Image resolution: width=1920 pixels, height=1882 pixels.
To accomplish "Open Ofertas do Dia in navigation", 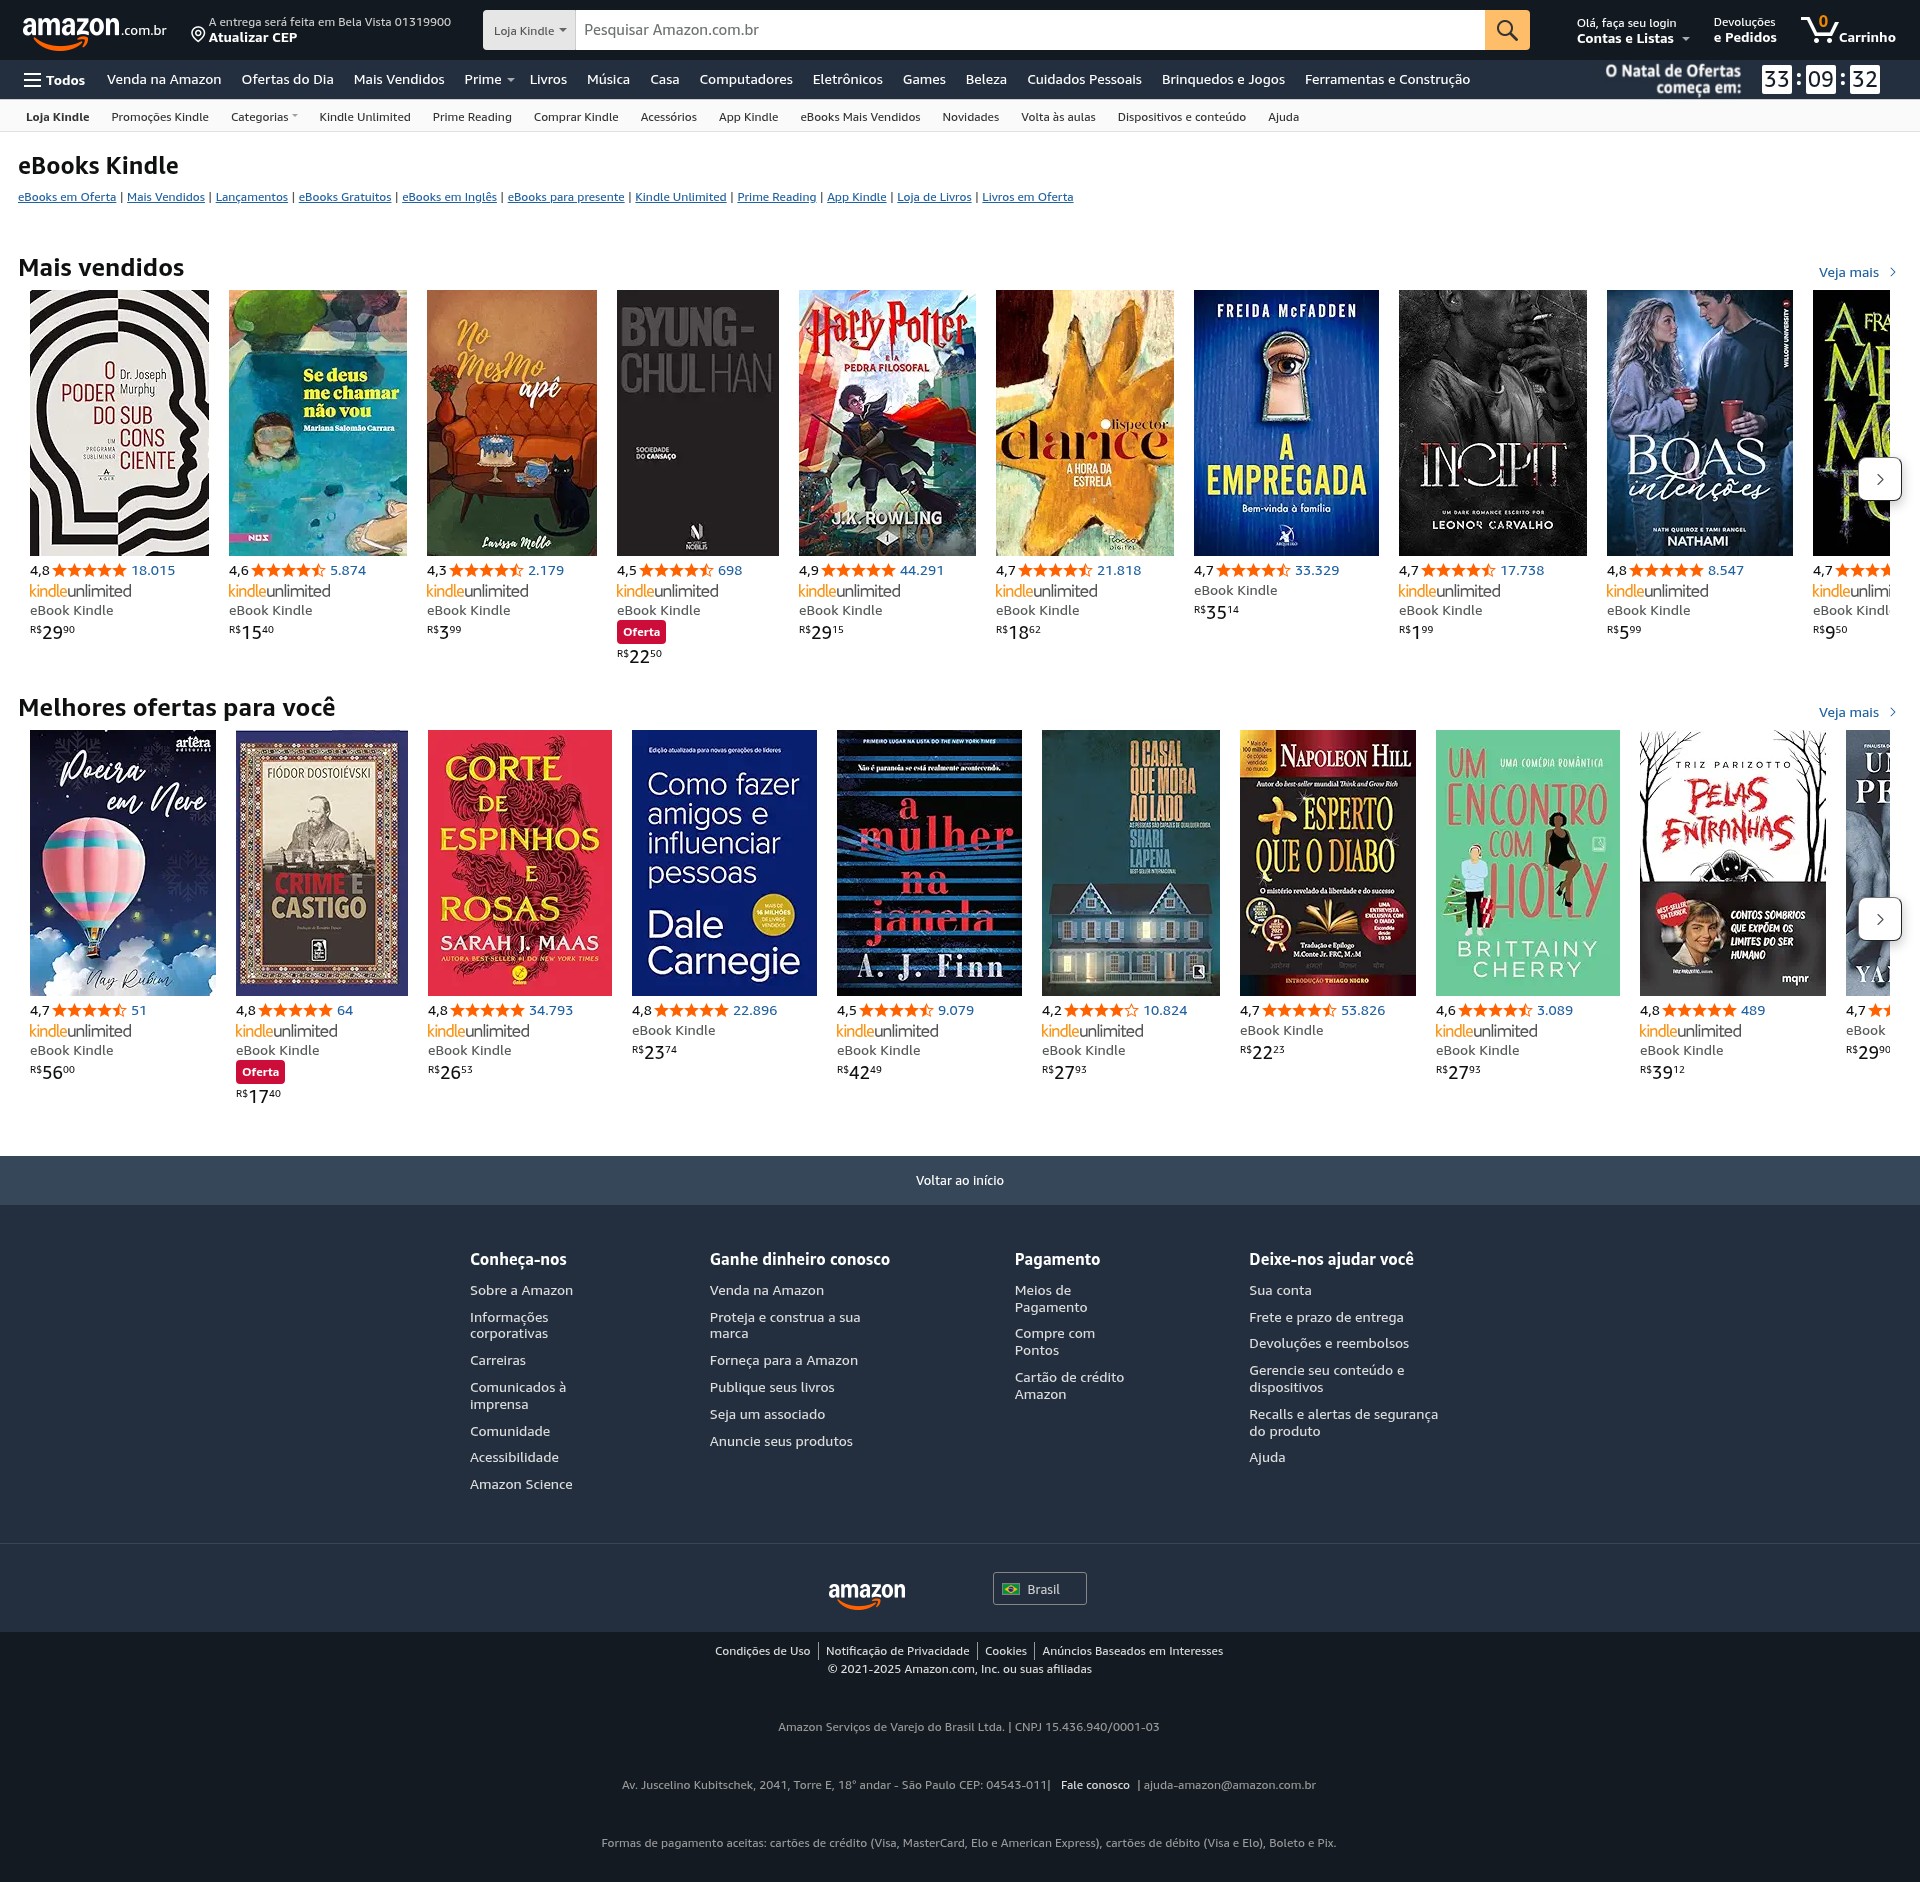I will coord(287,80).
